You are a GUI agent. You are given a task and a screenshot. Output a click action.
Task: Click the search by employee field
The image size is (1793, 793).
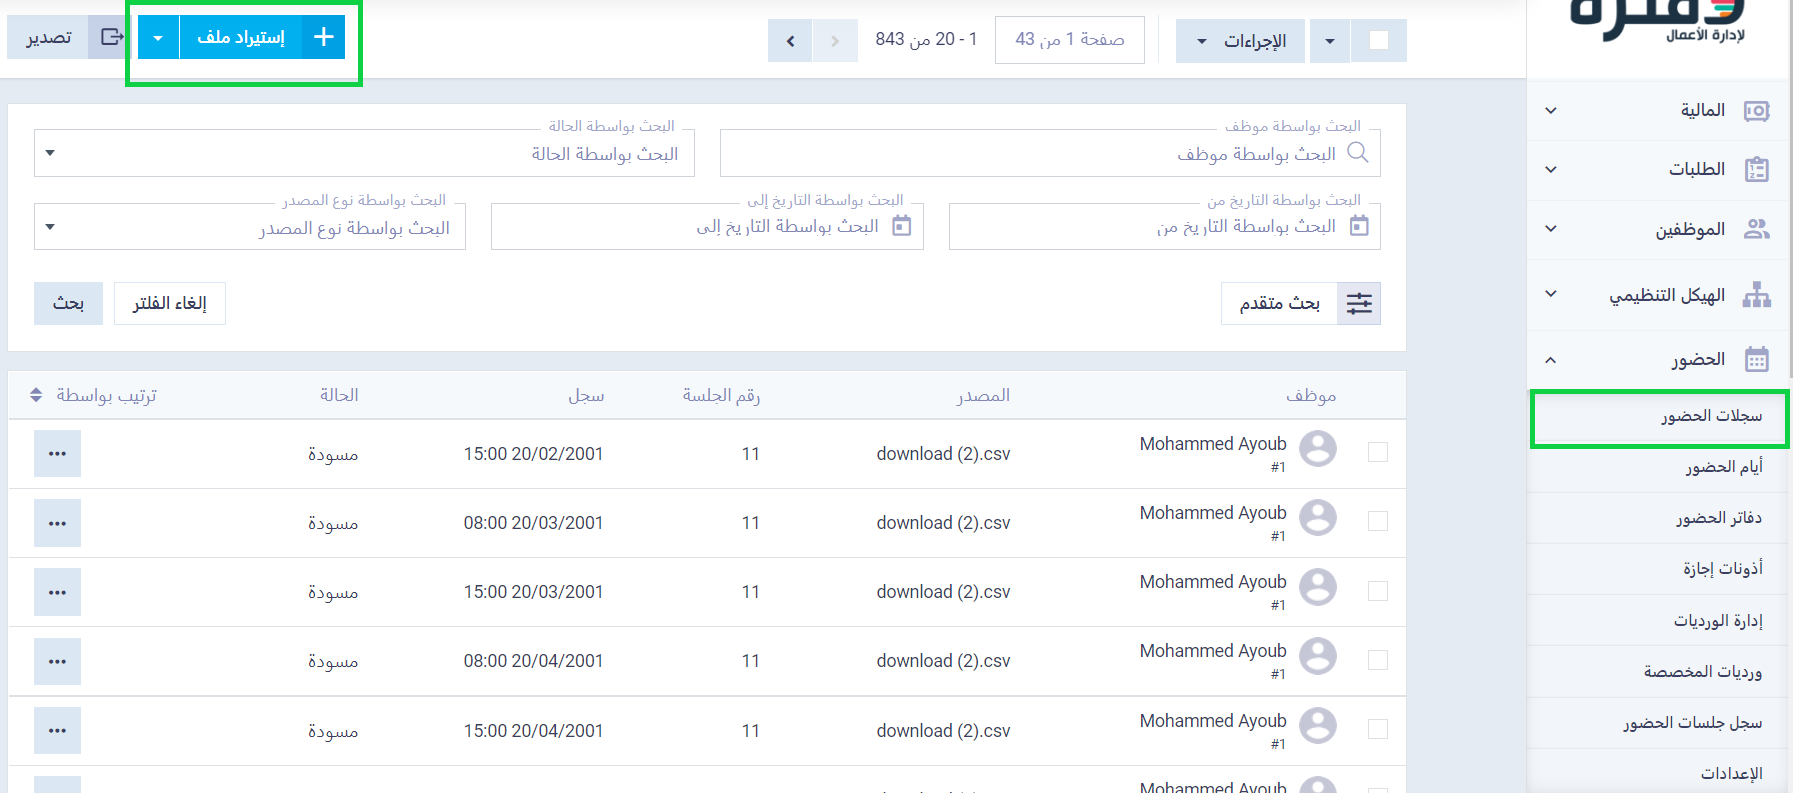(x=1050, y=153)
